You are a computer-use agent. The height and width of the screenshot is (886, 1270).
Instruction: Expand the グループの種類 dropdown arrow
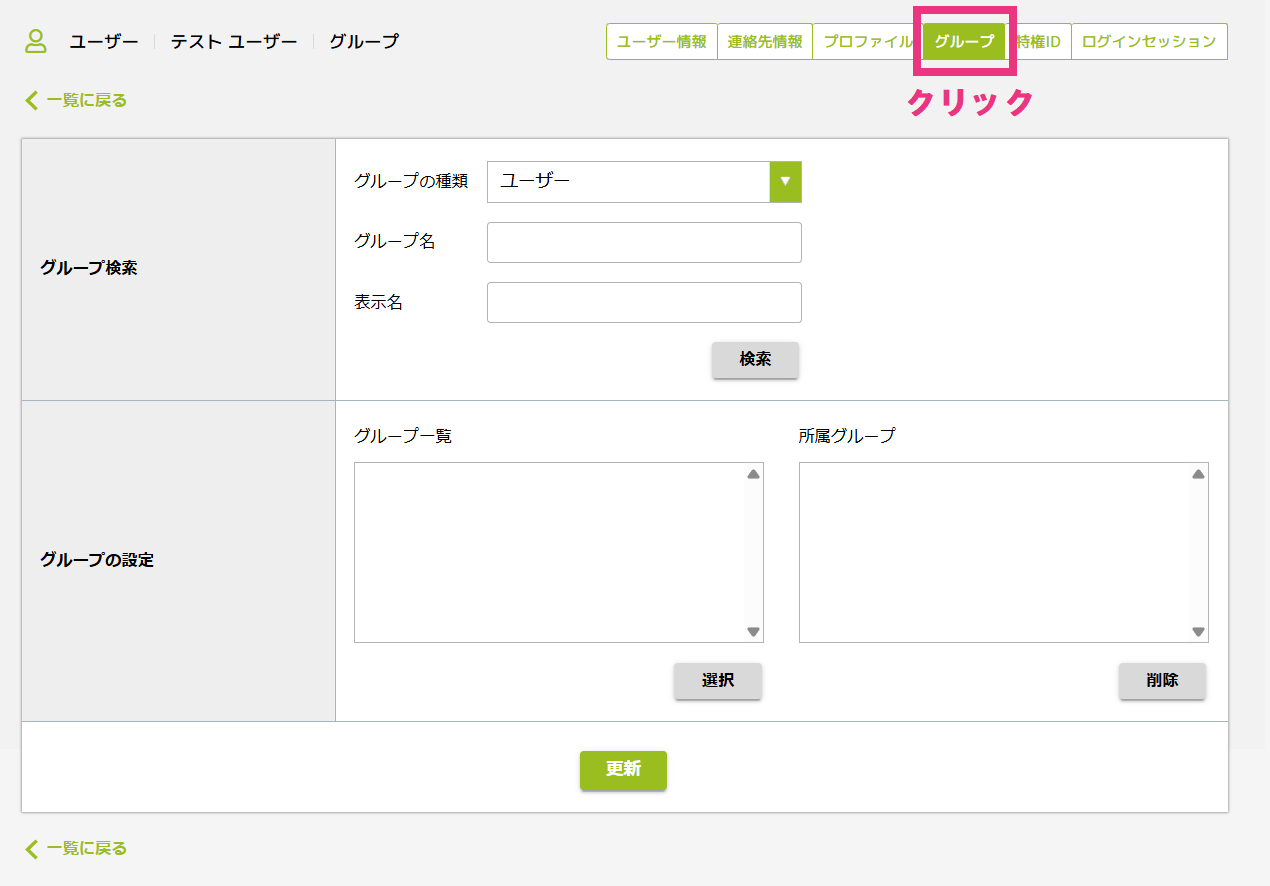point(785,182)
